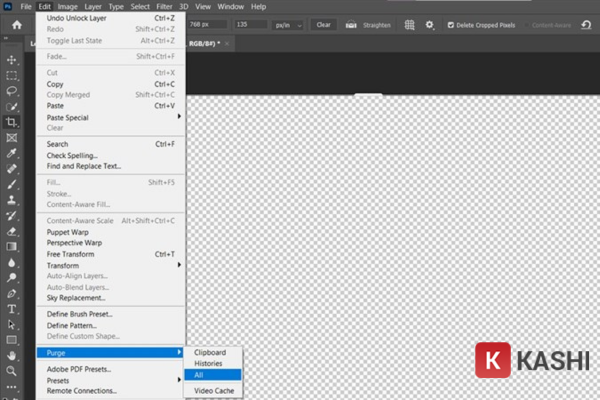Click the 135 resolution field

[x=251, y=24]
